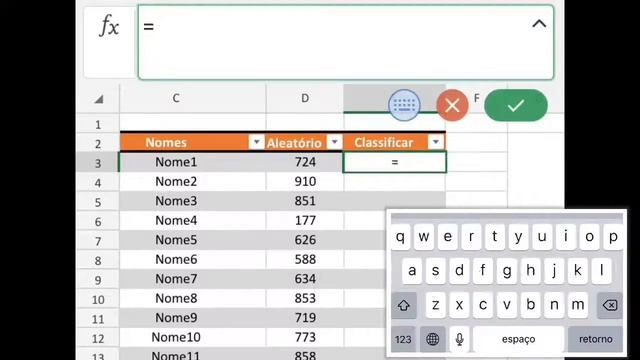The width and height of the screenshot is (640, 360).
Task: Tap the globe language switch key
Action: click(432, 339)
